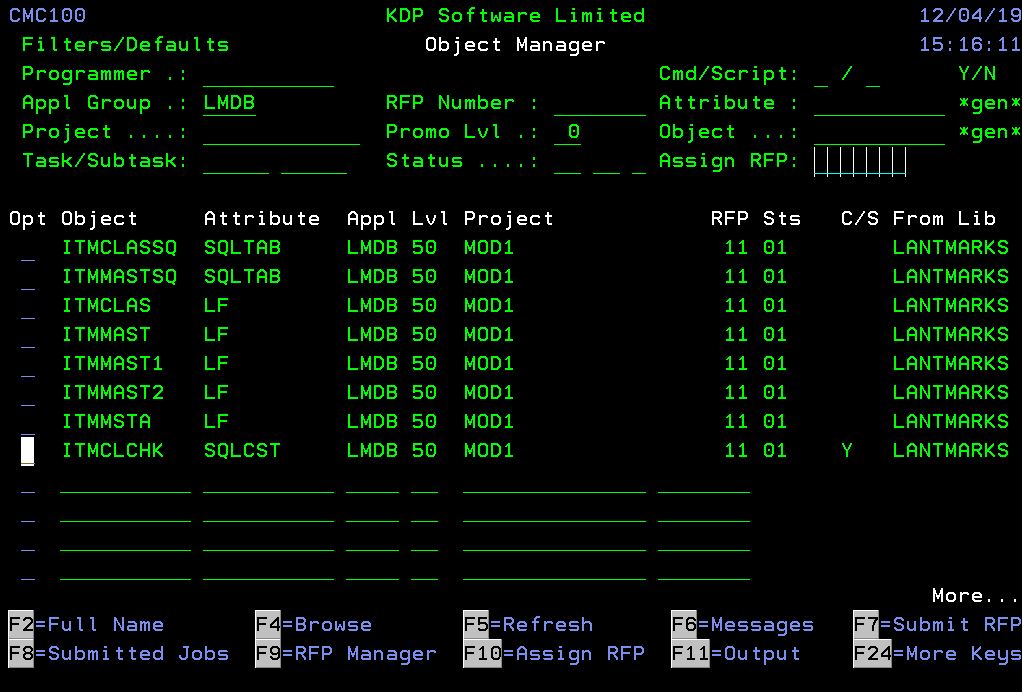Open F8=Submitted Jobs

coord(118,654)
